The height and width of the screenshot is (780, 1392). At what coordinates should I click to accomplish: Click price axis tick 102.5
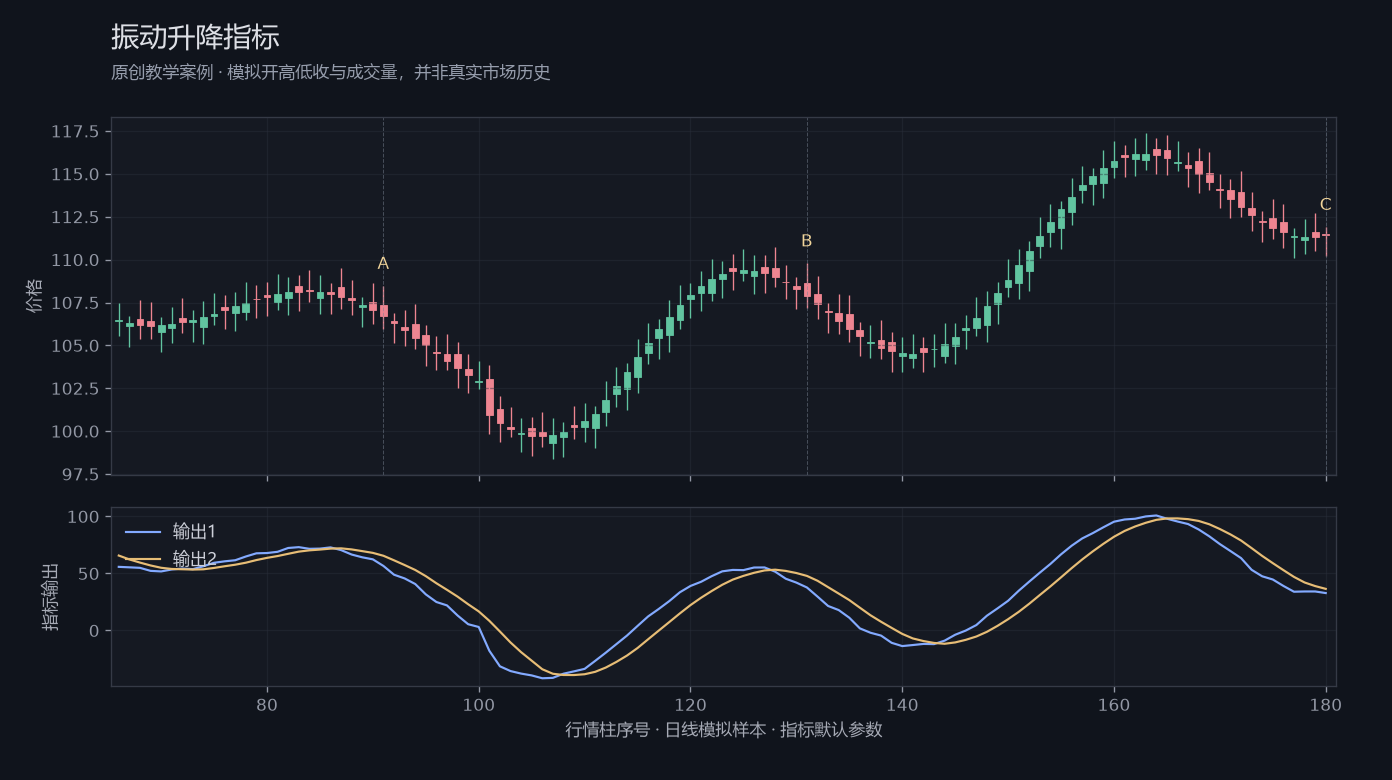75,389
